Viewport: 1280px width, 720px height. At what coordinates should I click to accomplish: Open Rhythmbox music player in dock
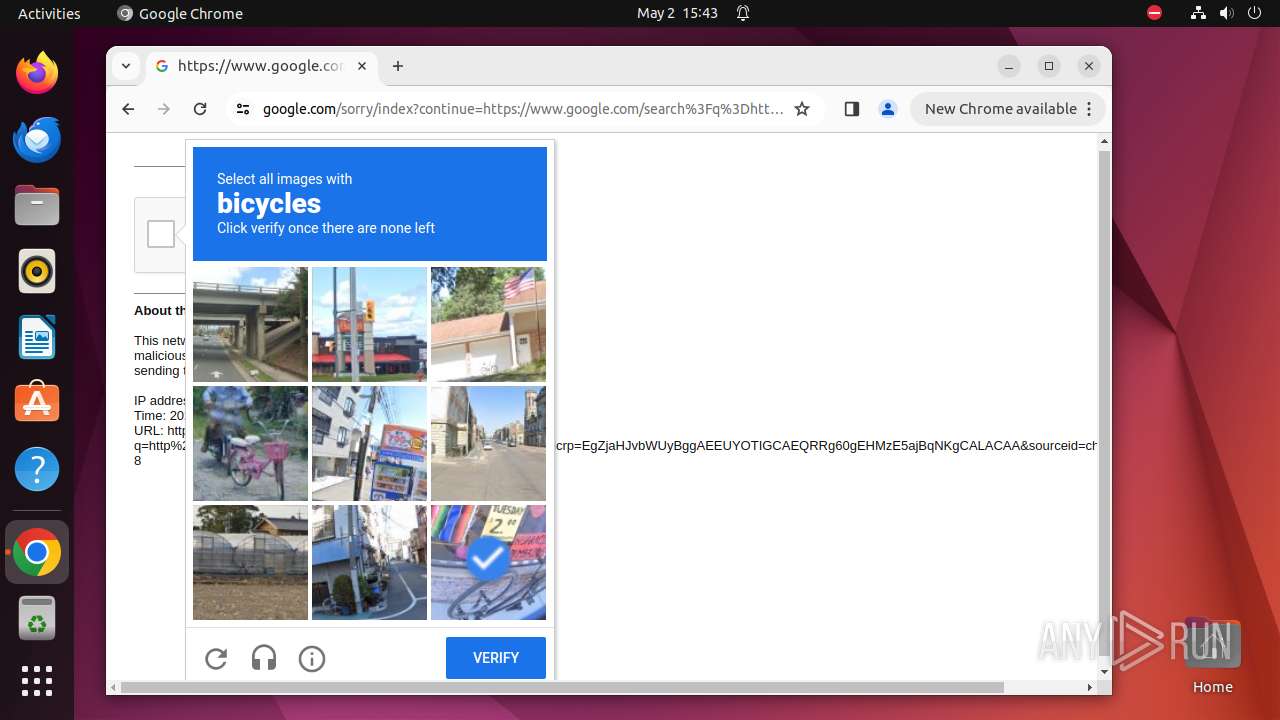[37, 271]
